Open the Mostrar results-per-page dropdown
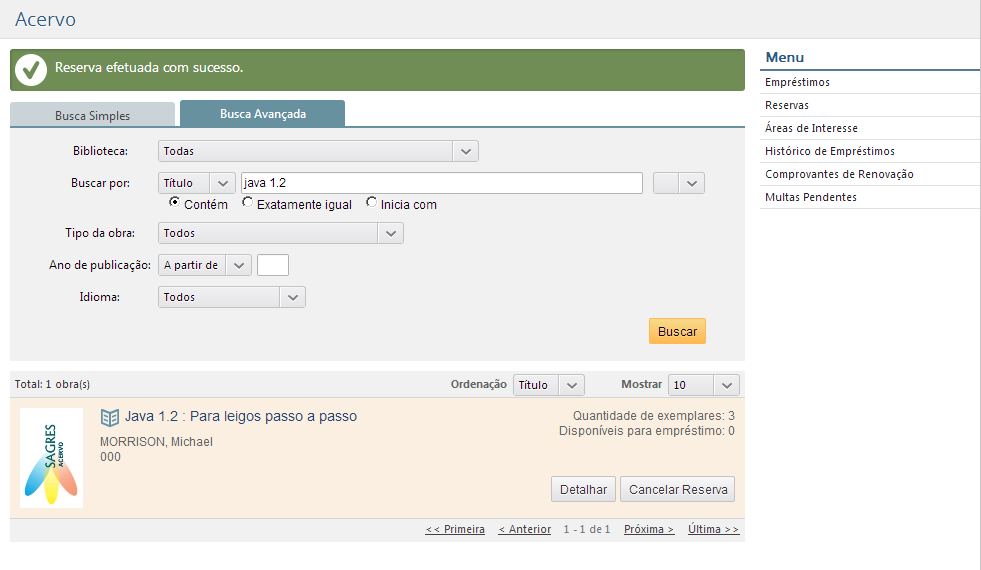 704,385
